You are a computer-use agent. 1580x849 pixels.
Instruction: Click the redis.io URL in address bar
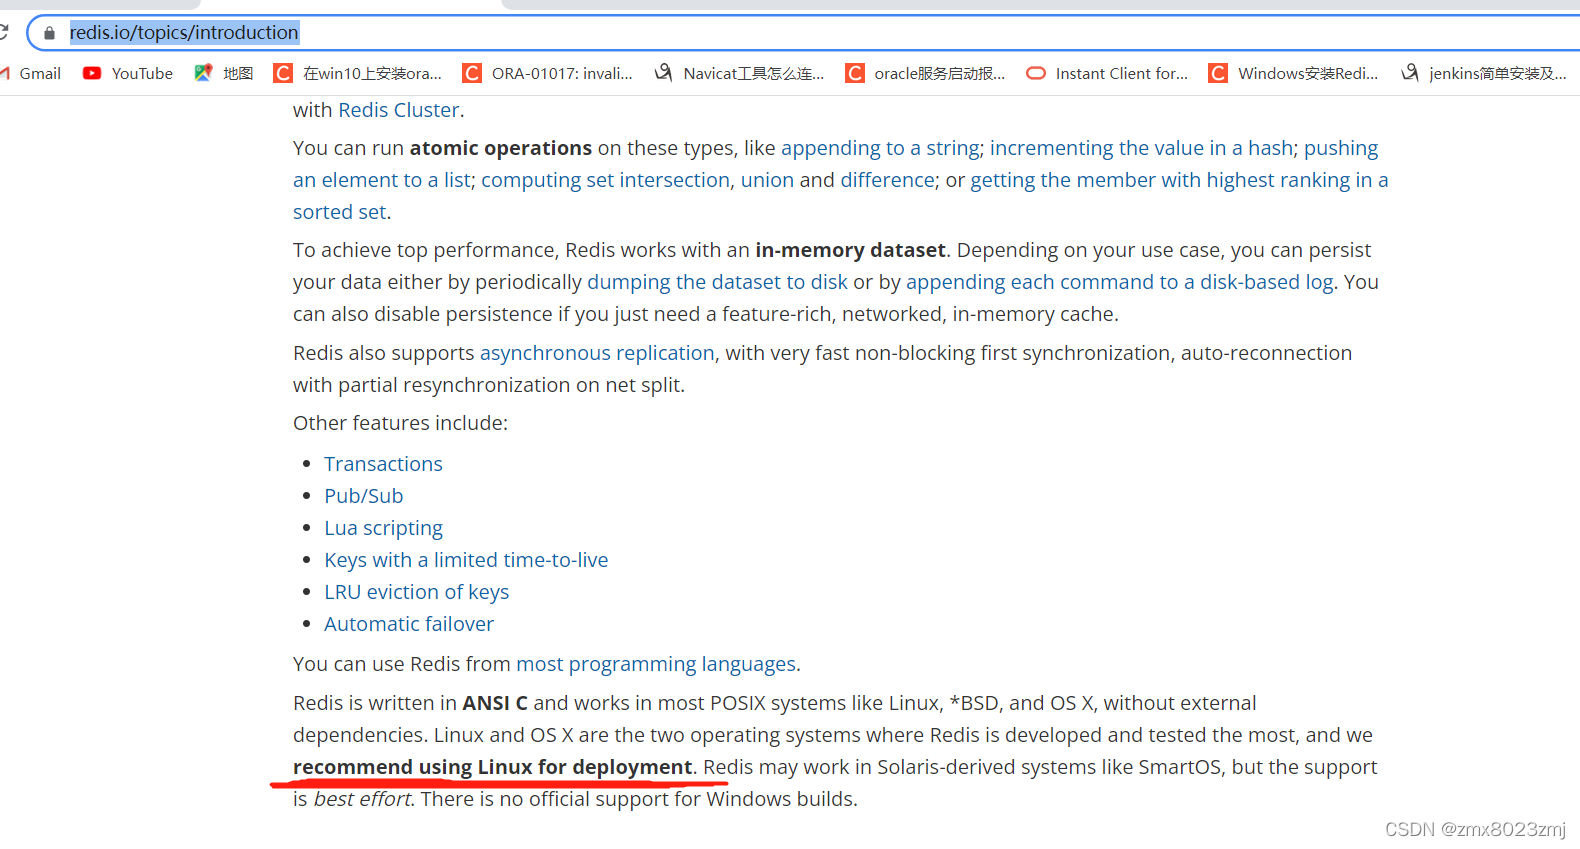pos(184,33)
